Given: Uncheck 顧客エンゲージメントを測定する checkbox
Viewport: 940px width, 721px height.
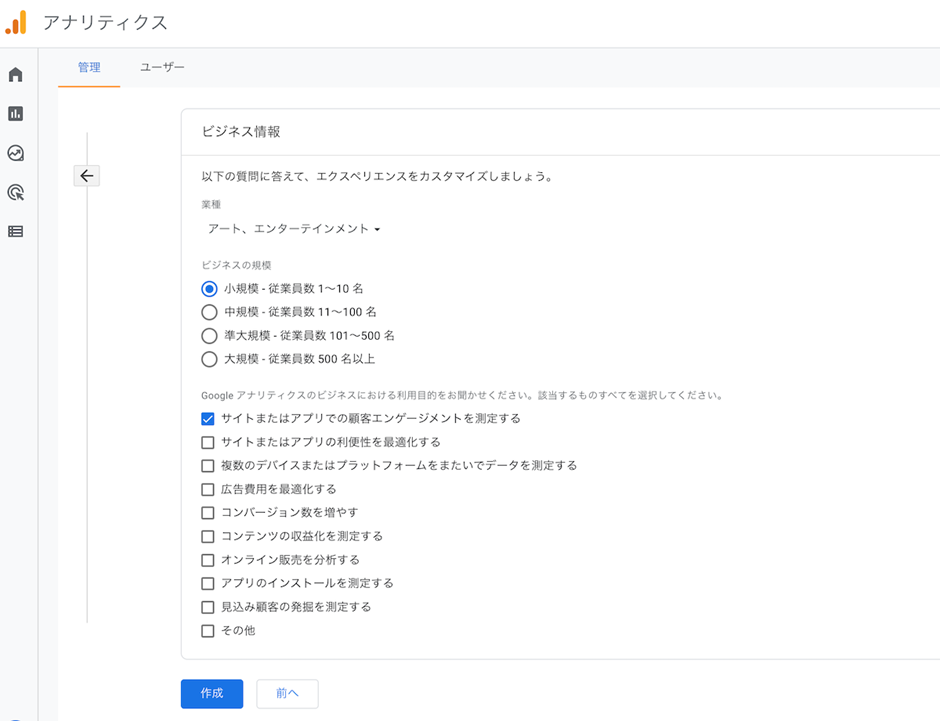Looking at the screenshot, I should 208,418.
